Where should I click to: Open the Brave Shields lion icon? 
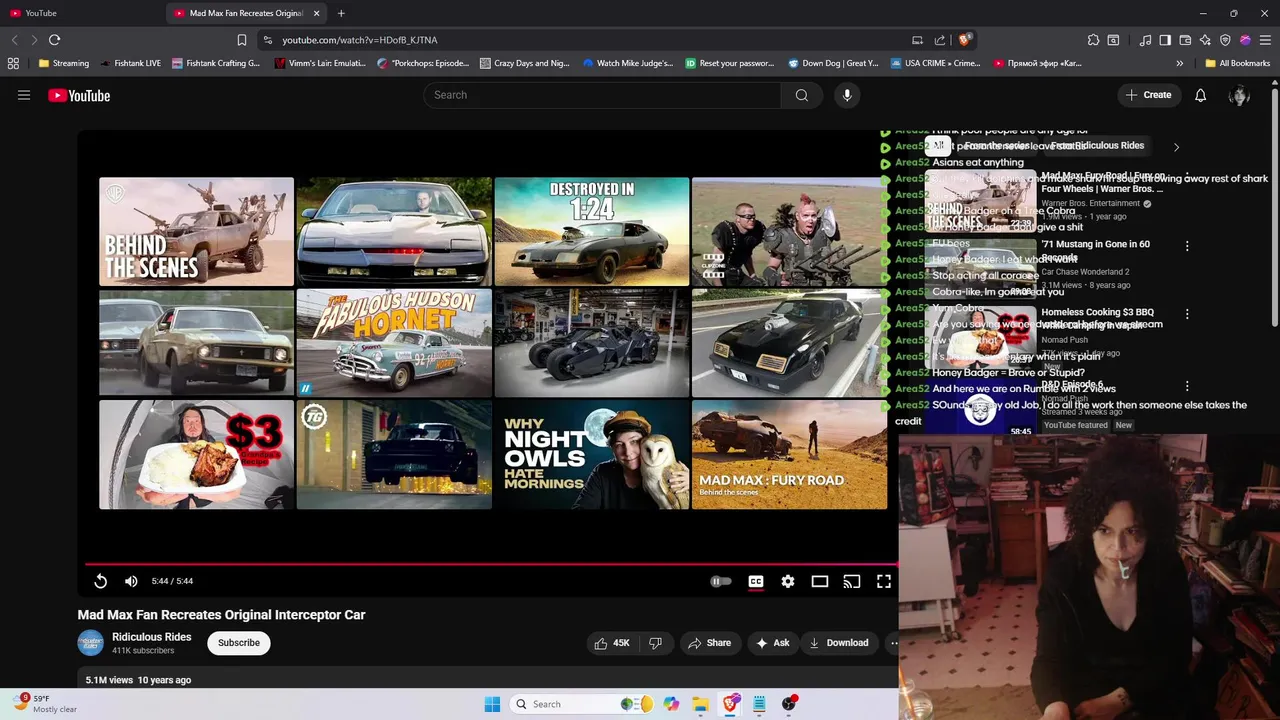coord(964,40)
